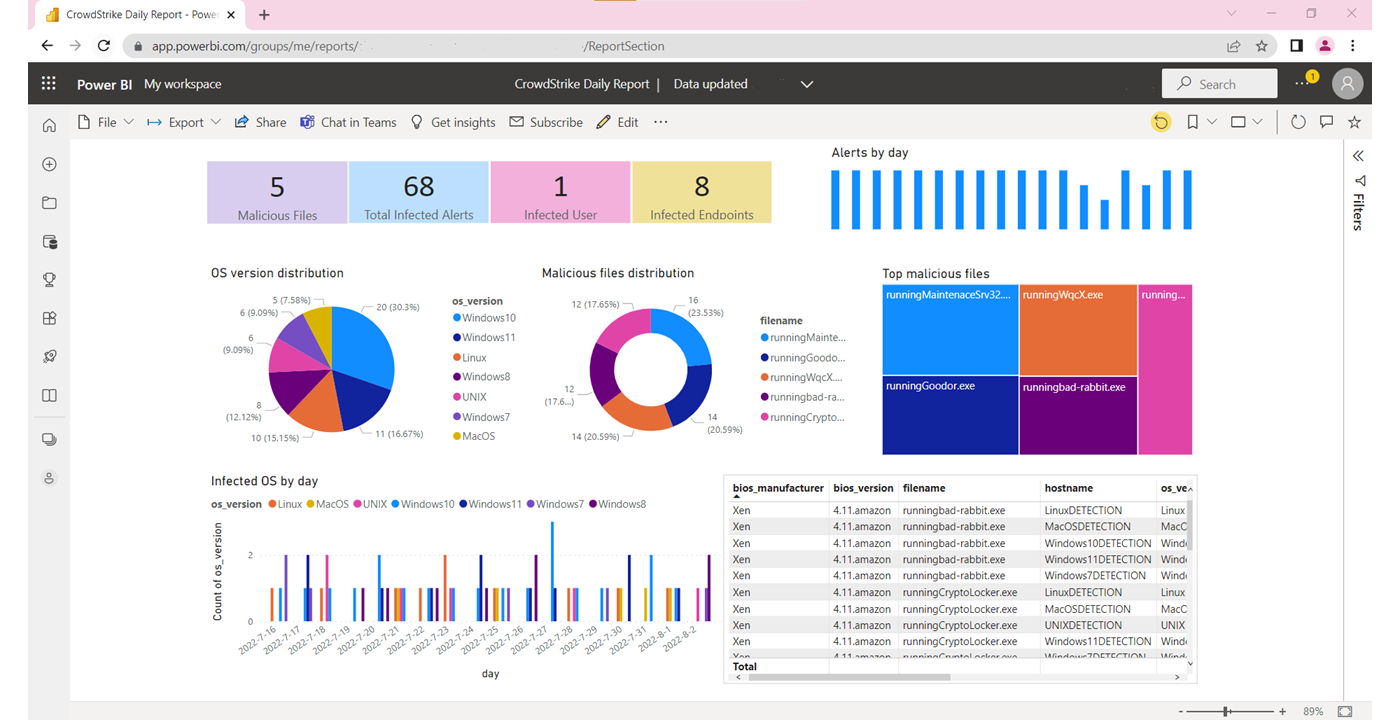Image resolution: width=1400 pixels, height=720 pixels.
Task: Select the Total Infected Alerts card
Action: (418, 192)
